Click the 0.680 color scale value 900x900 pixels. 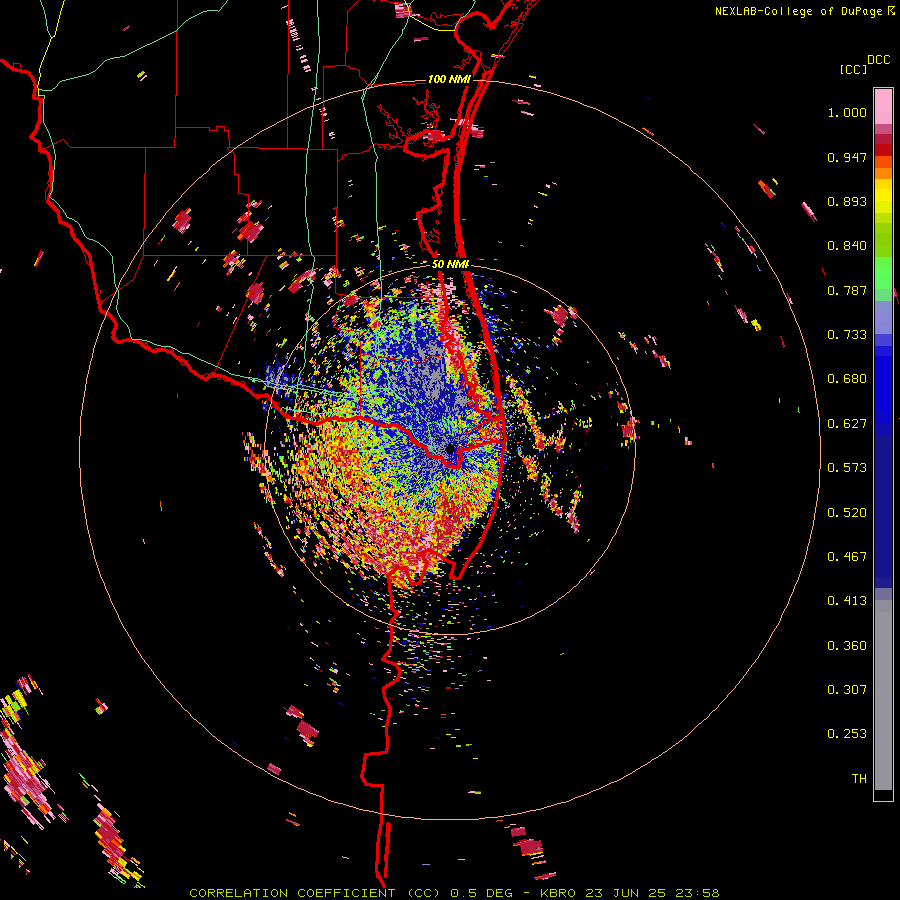847,379
